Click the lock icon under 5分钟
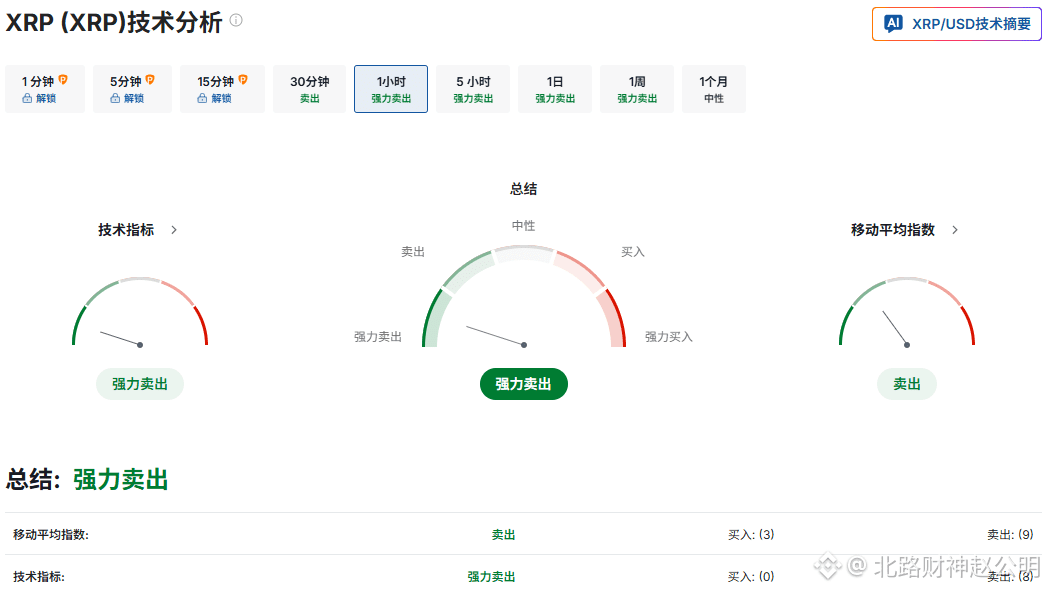The width and height of the screenshot is (1048, 592). pos(115,98)
